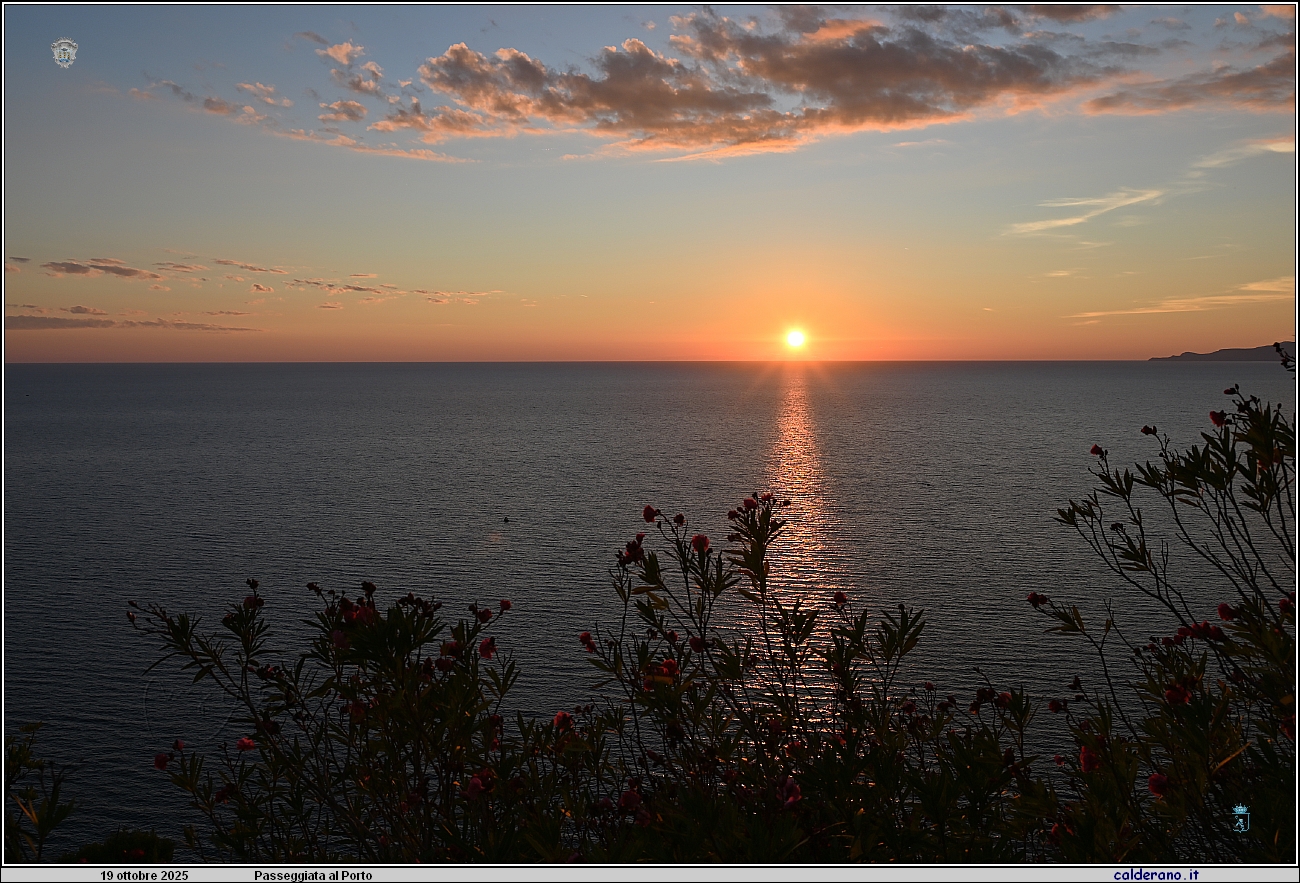Screen dimensions: 1300x883
Task: Click the tall oleander bush on the right edge
Action: pos(1230,520)
